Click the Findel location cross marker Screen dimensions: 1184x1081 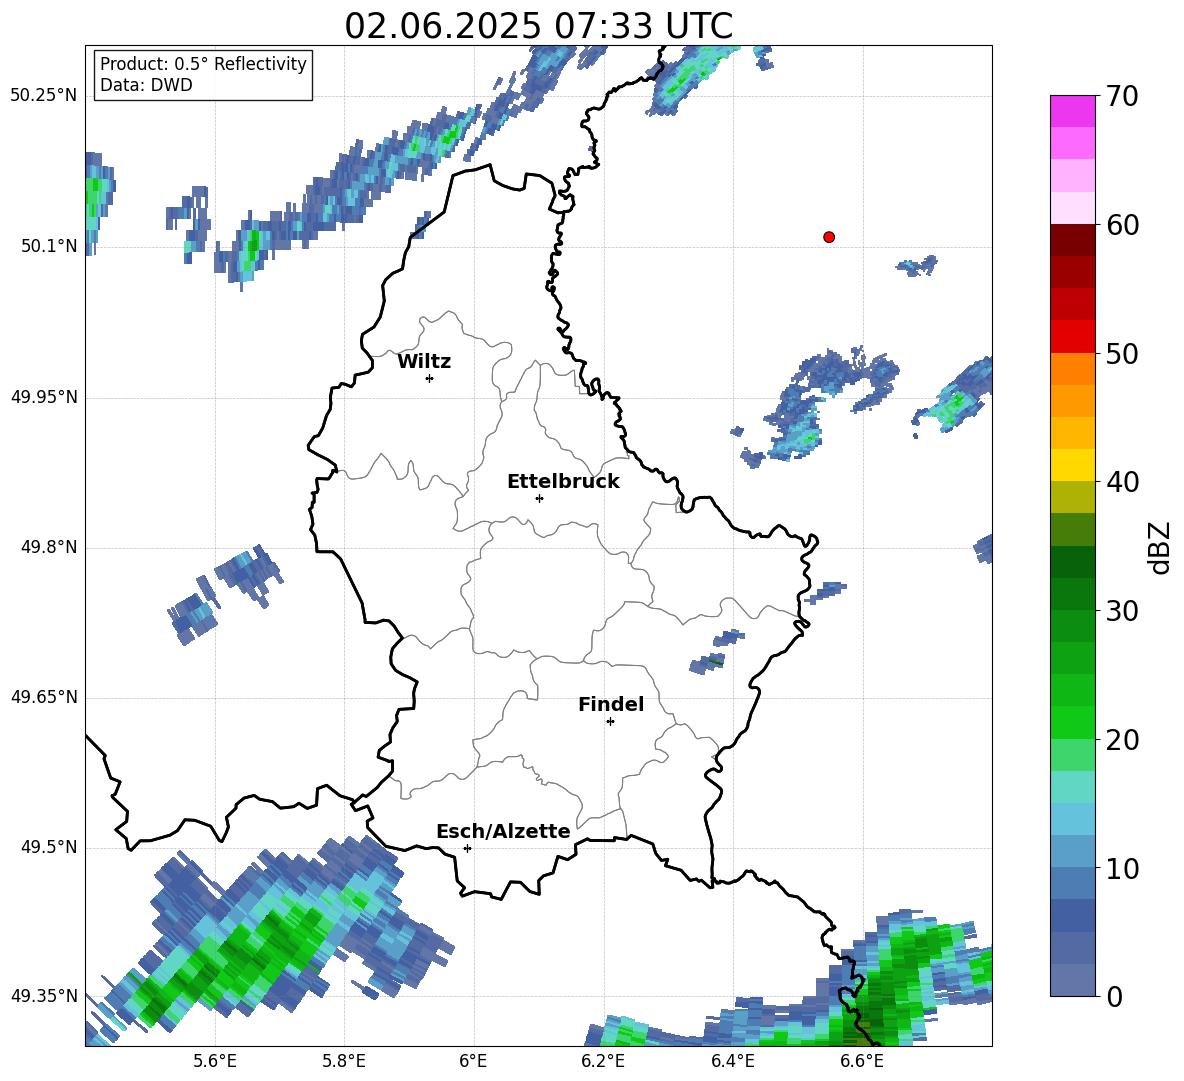(x=610, y=722)
